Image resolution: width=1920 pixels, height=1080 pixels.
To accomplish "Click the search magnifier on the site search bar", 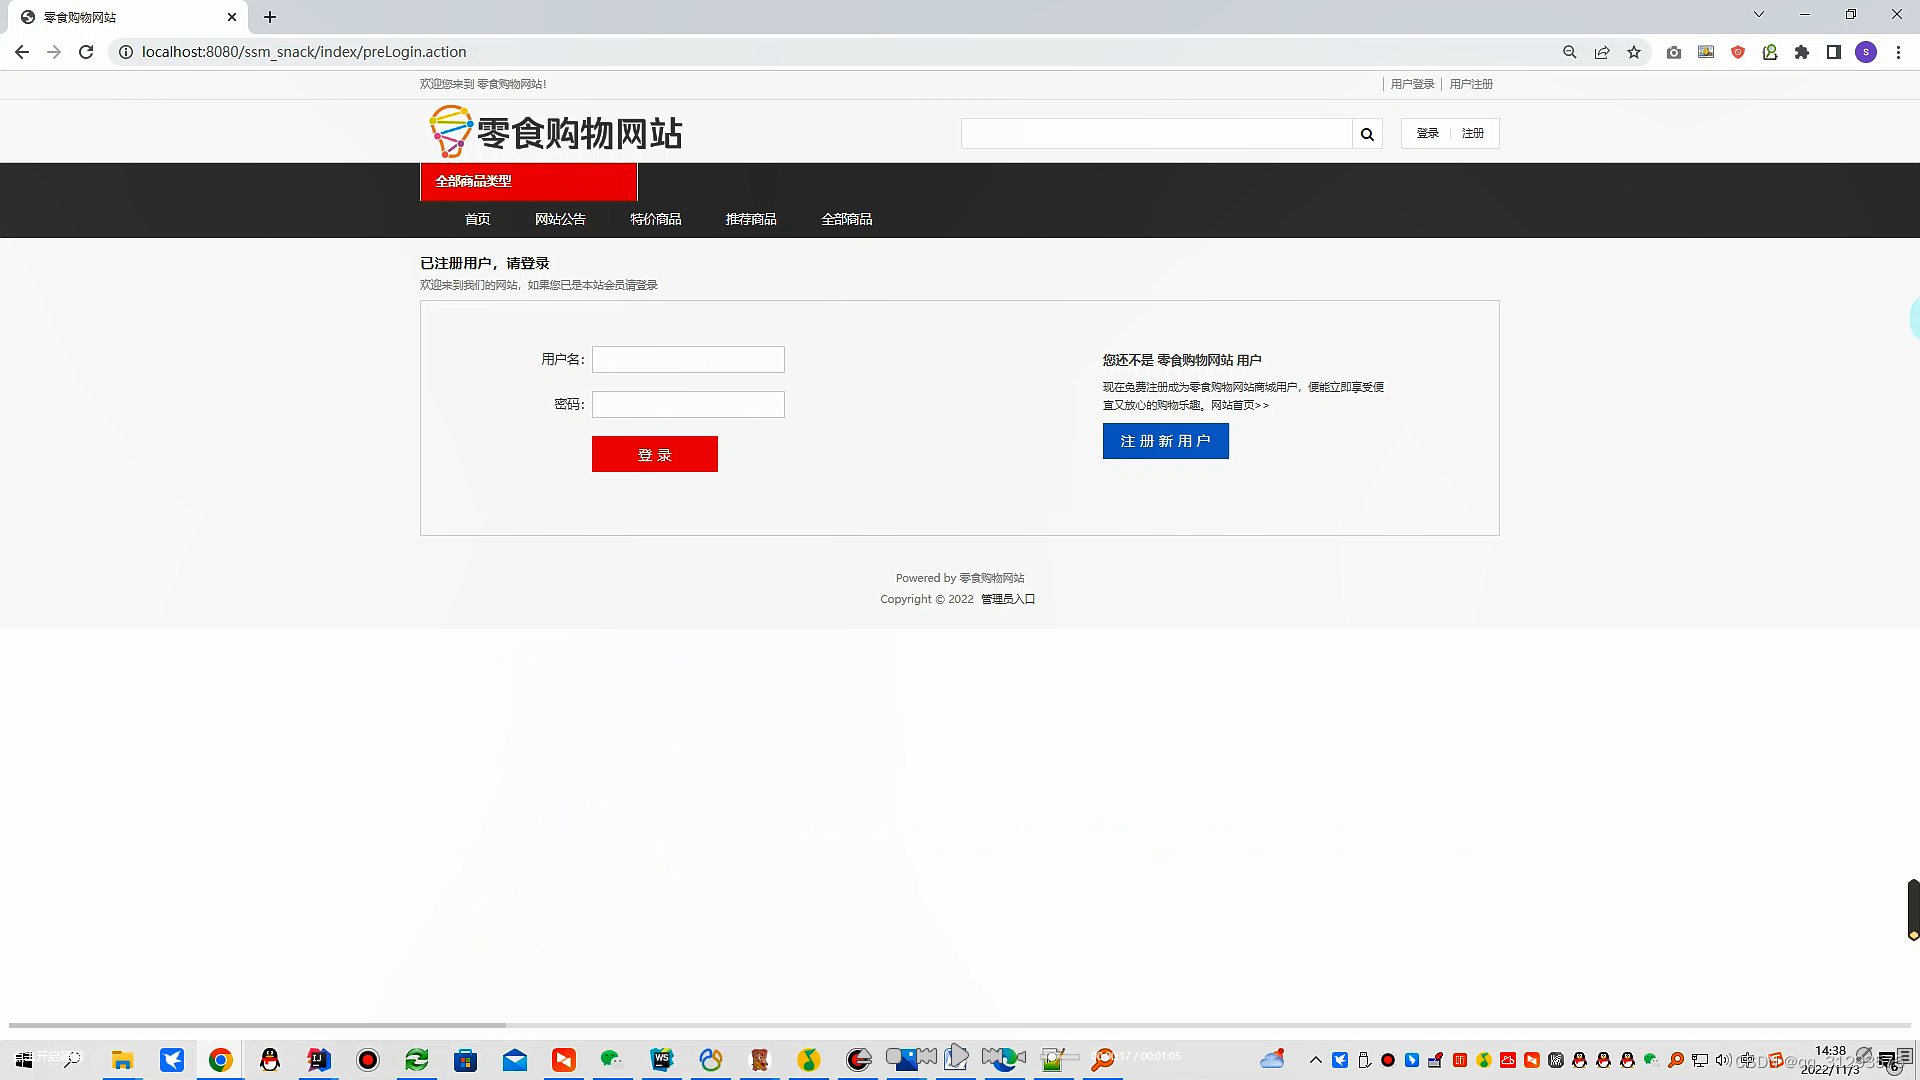I will click(1366, 133).
